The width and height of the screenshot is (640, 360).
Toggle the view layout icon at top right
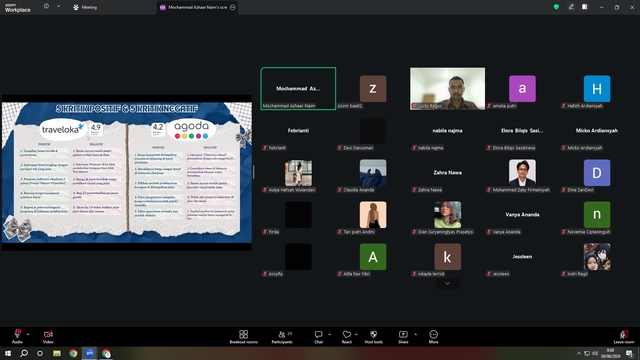pos(585,7)
